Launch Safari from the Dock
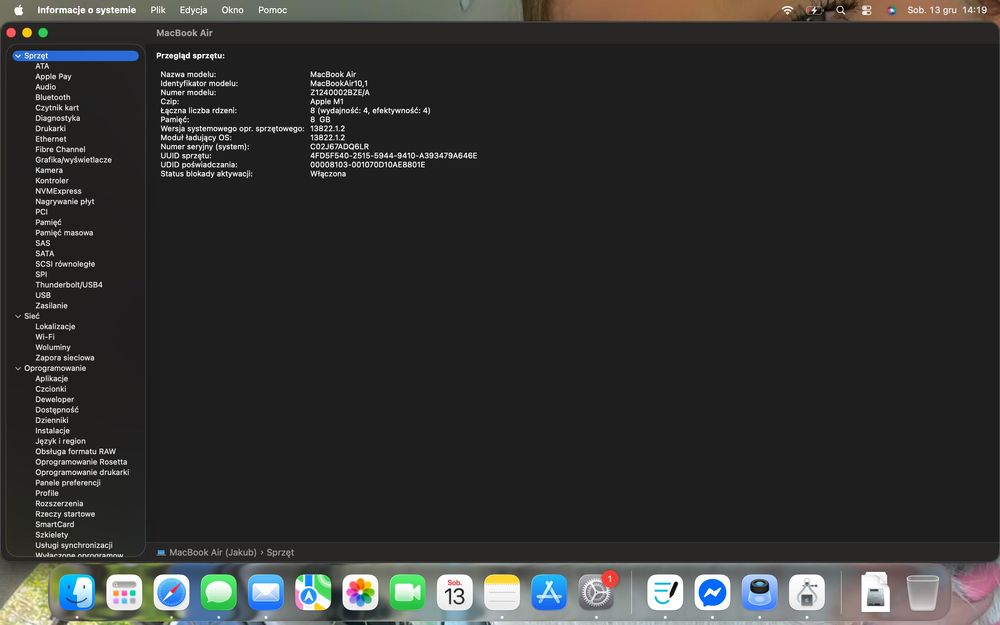The width and height of the screenshot is (1000, 625). pyautogui.click(x=172, y=592)
